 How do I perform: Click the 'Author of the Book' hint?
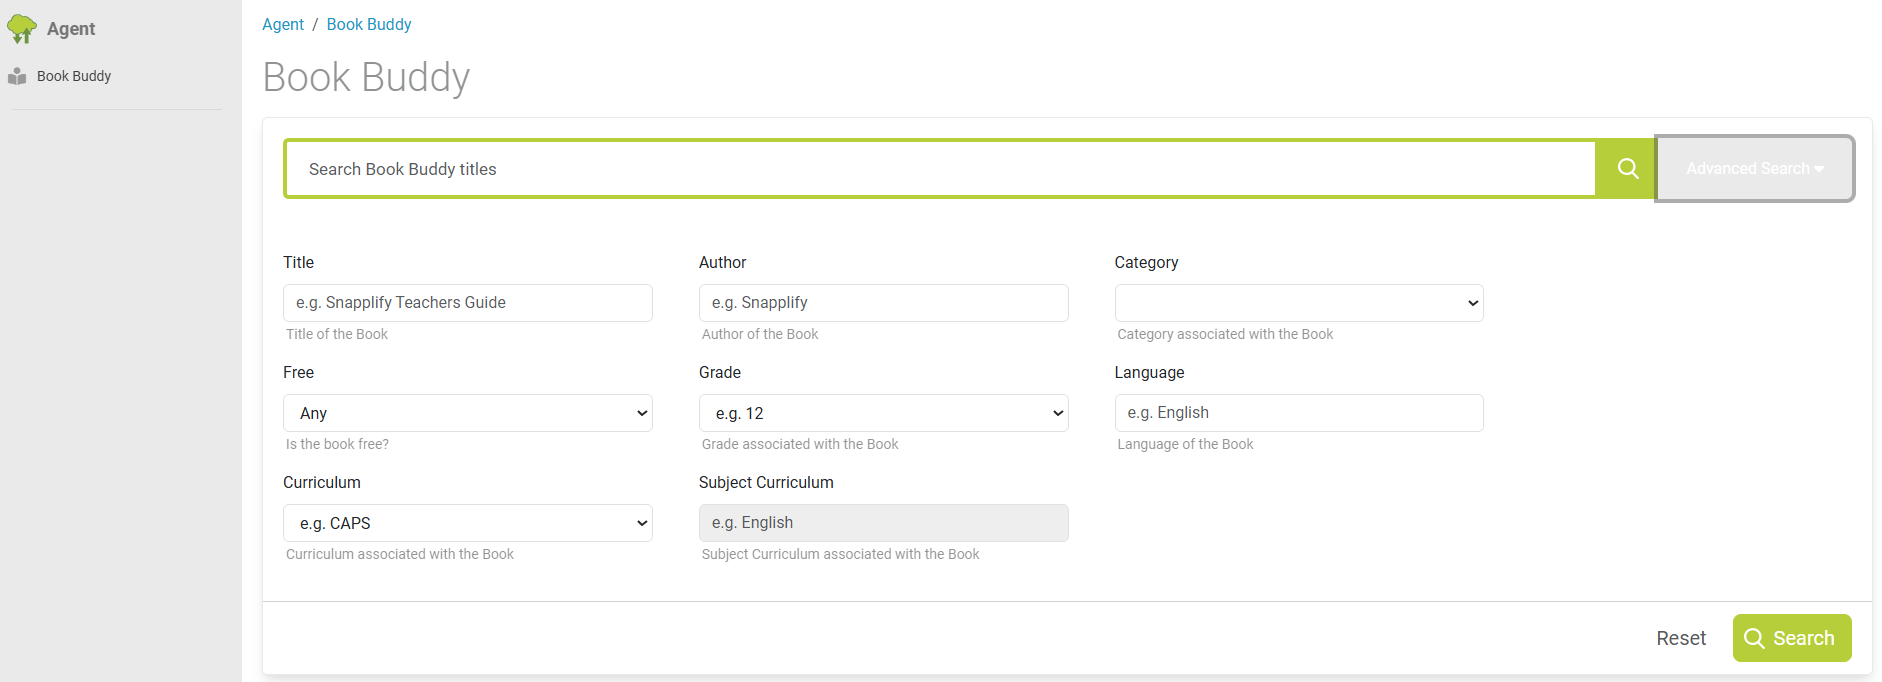click(760, 334)
